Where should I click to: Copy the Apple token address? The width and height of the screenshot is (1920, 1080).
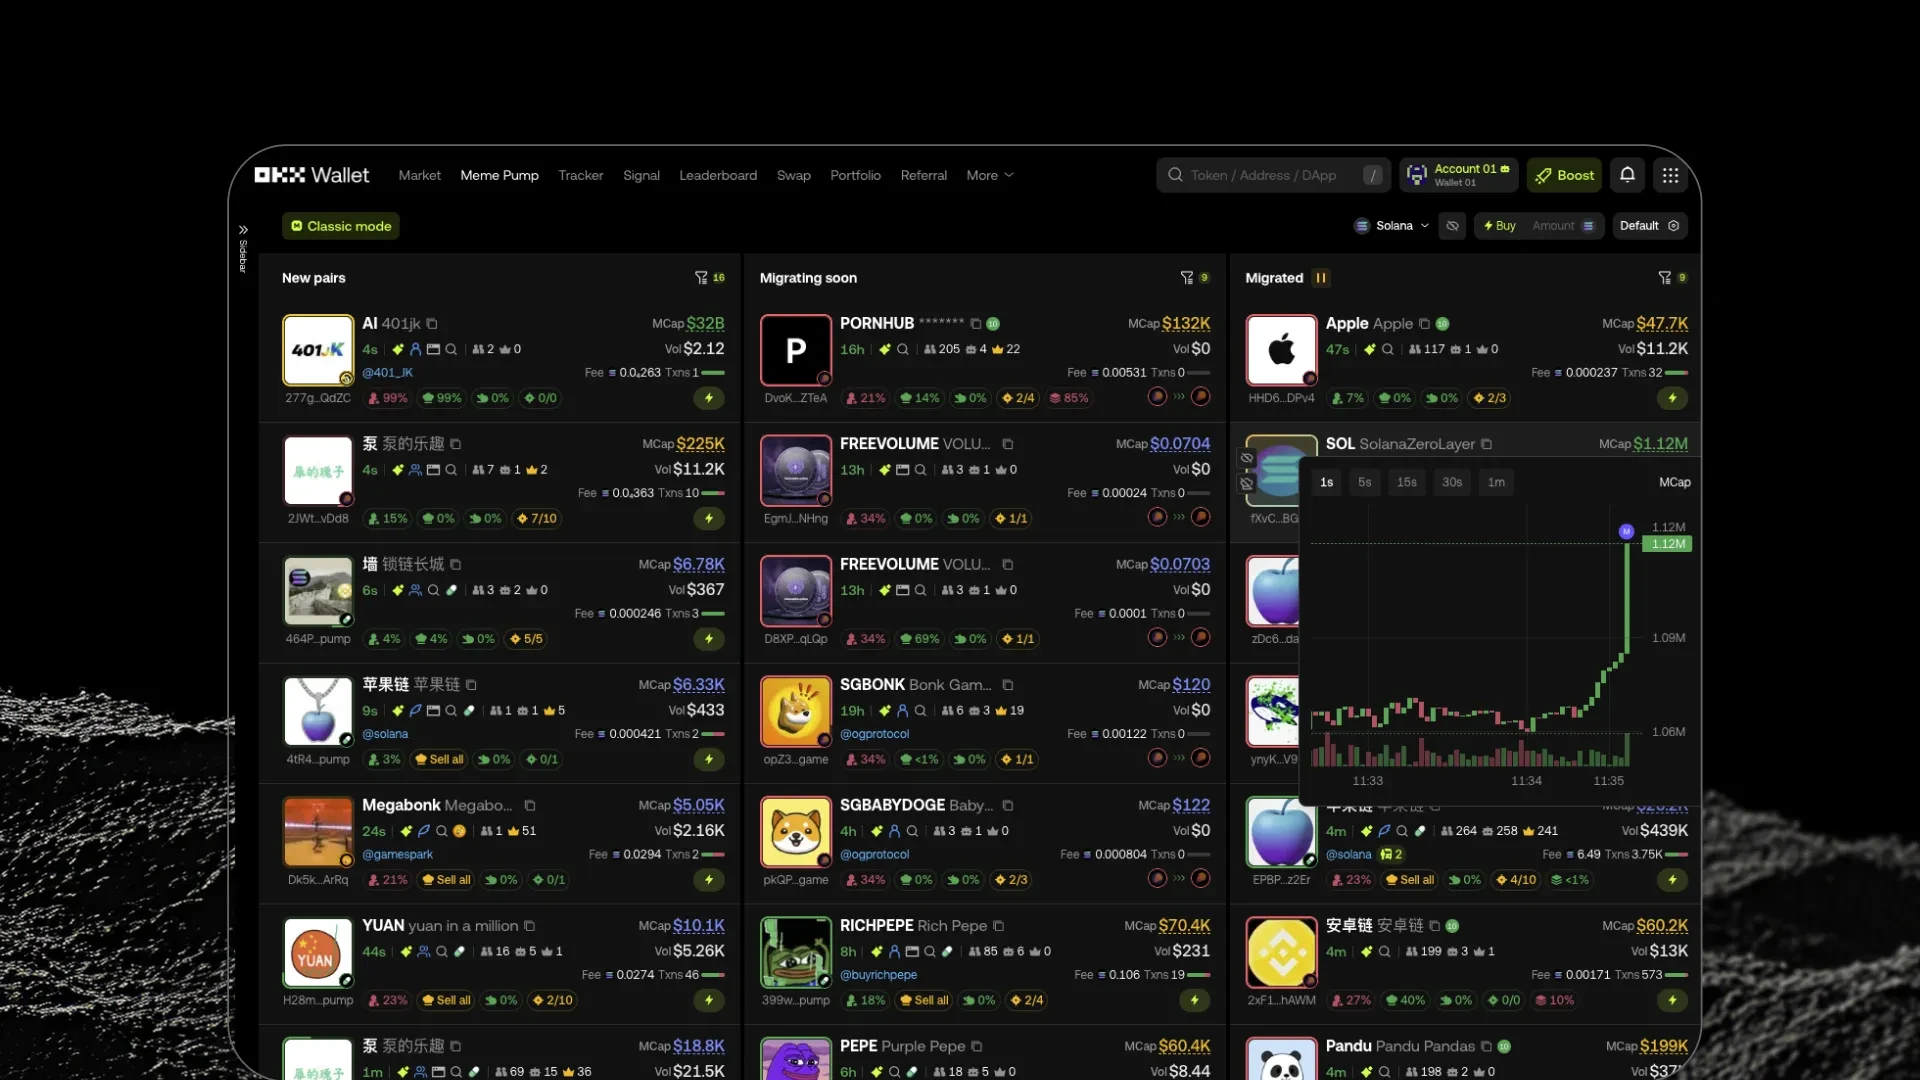point(1424,324)
